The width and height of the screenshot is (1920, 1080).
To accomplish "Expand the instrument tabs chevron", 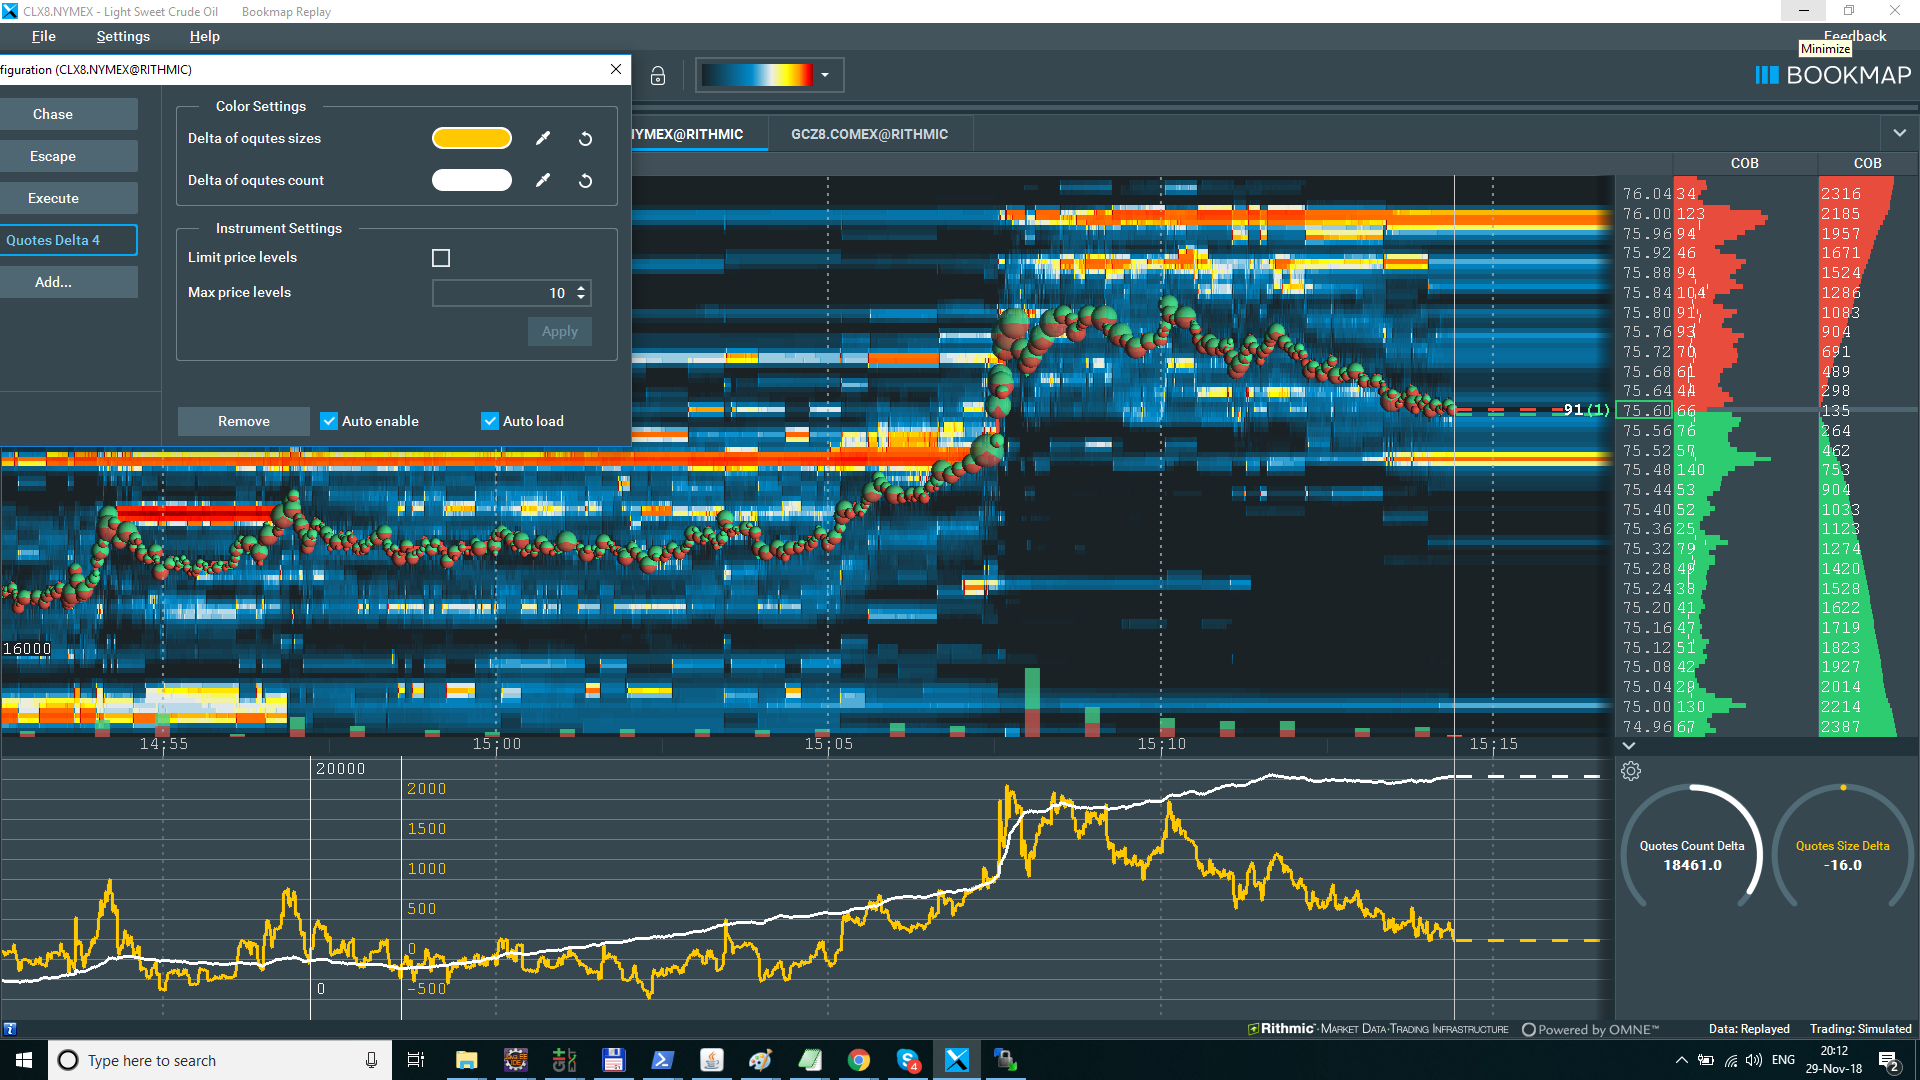I will coord(1899,133).
